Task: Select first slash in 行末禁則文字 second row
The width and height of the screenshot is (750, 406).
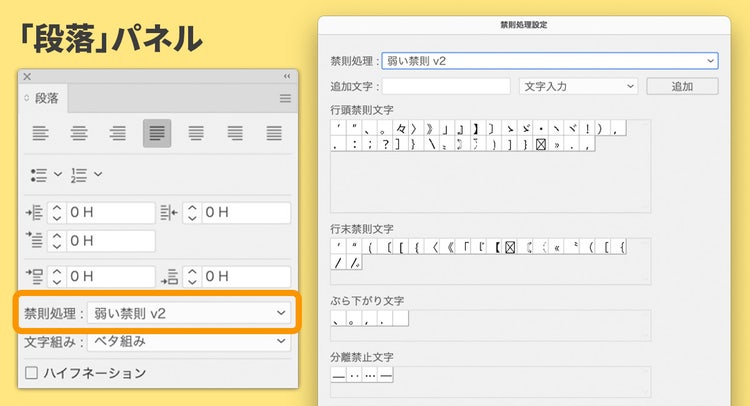Action: 339,262
